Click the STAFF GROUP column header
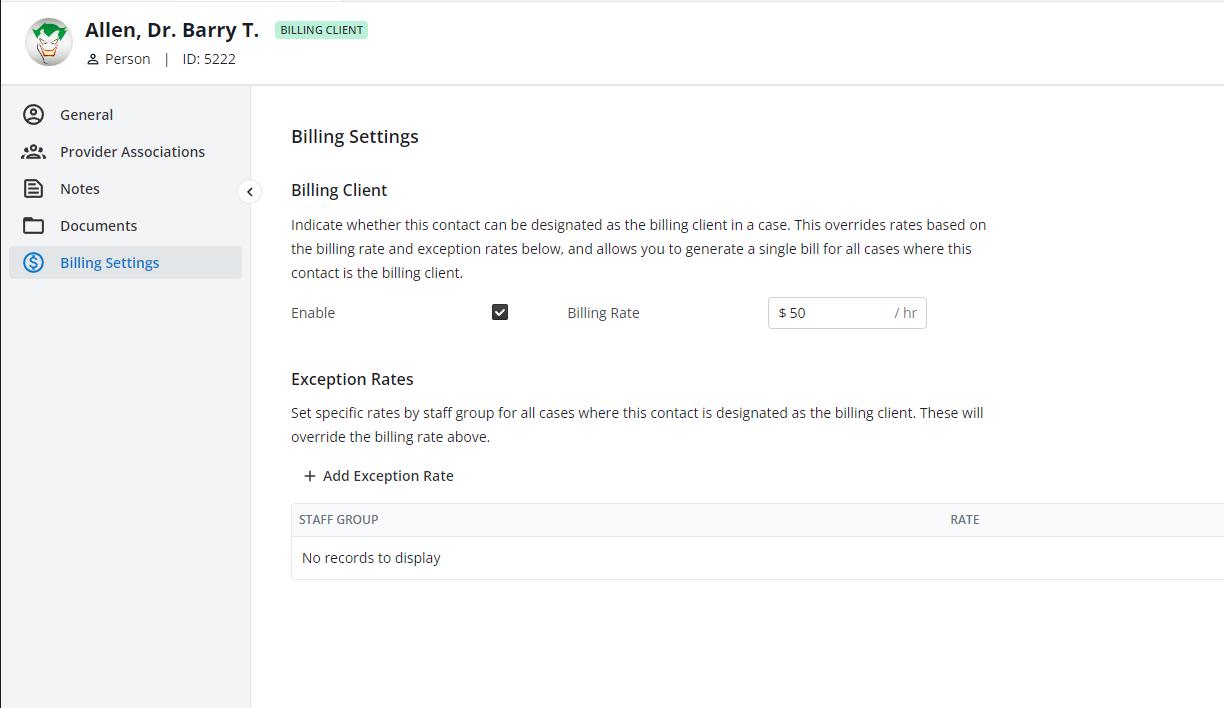 point(339,520)
